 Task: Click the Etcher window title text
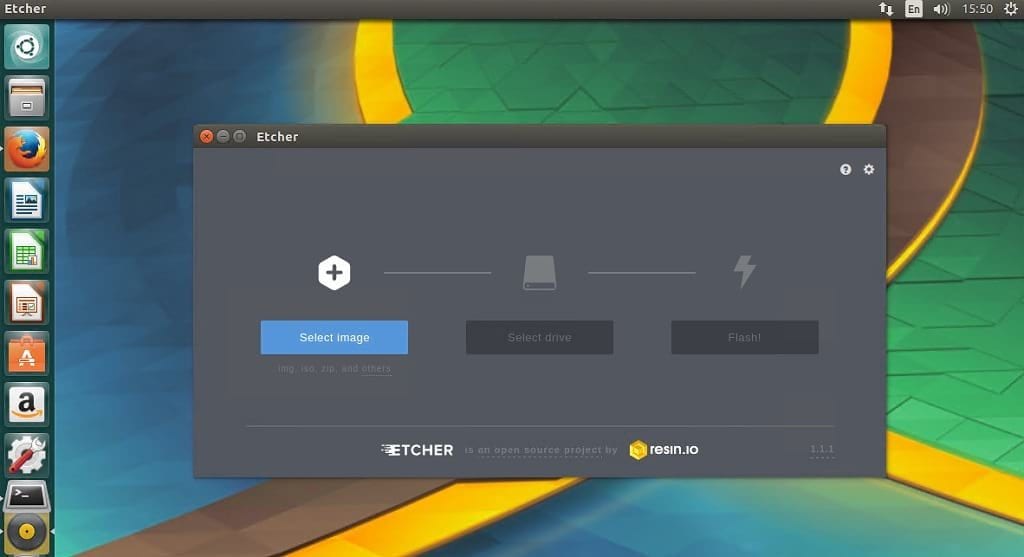277,136
